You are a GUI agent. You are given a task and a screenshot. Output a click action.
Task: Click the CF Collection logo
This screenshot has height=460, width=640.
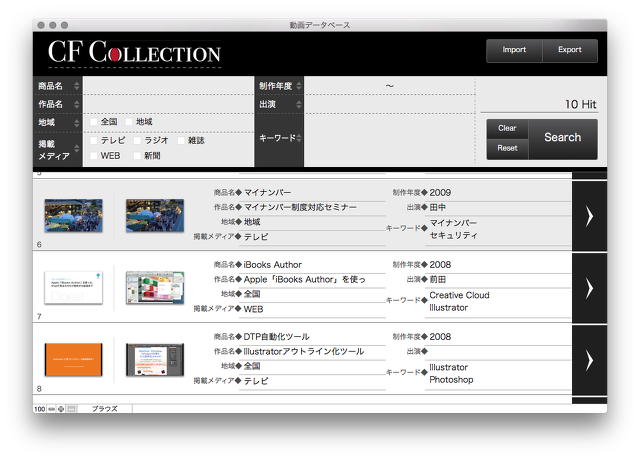coord(134,52)
